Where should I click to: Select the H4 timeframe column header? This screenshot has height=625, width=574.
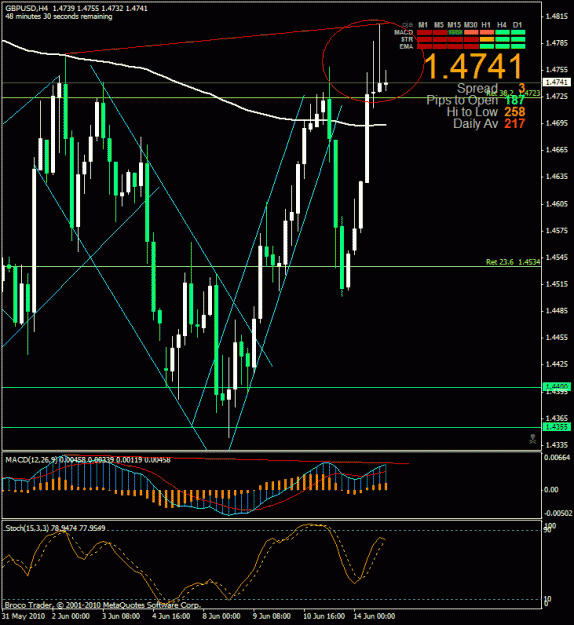tap(502, 25)
